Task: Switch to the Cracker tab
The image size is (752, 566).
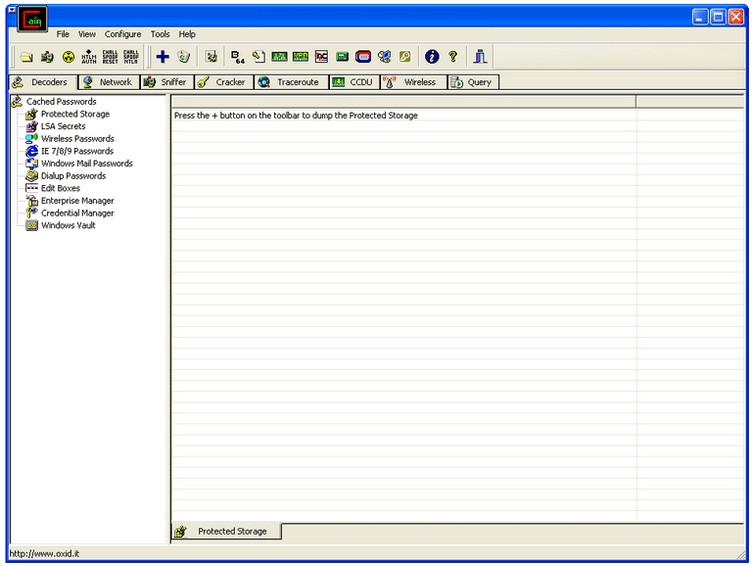Action: tap(224, 82)
